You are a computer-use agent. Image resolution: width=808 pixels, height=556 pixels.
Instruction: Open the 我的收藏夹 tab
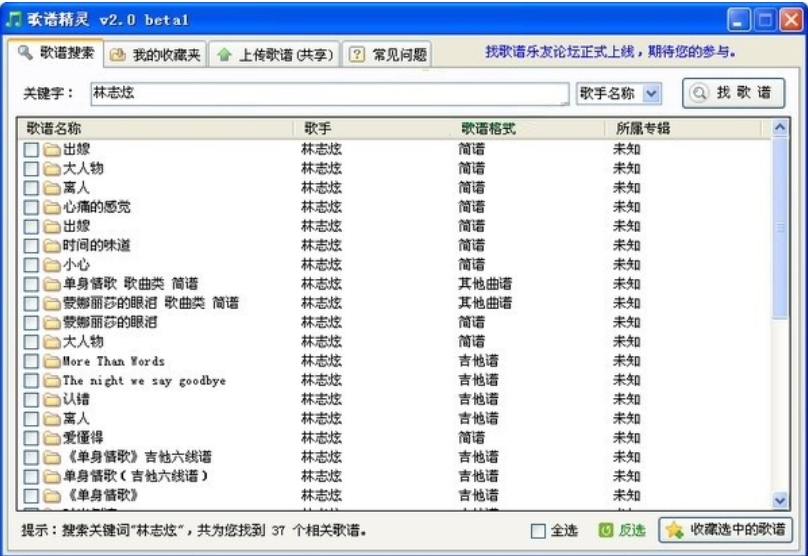156,55
